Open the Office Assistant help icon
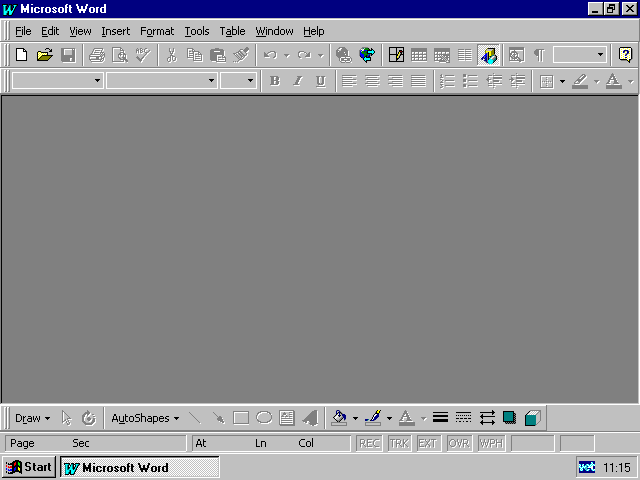 (626, 55)
